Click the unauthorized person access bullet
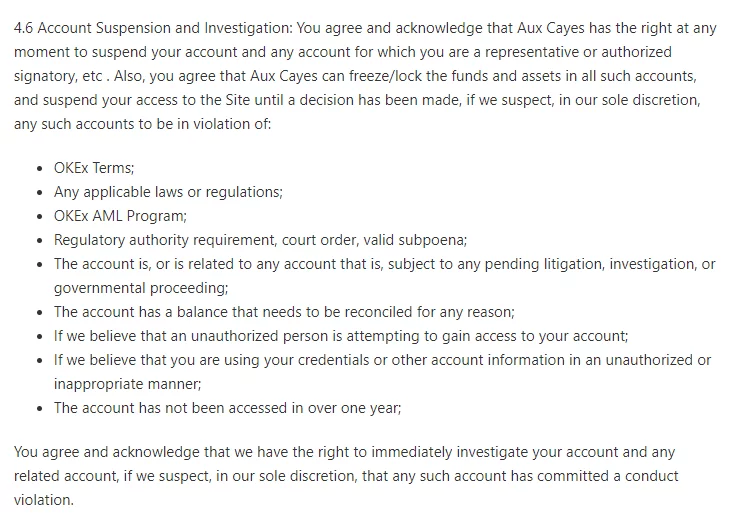Image resolution: width=741 pixels, height=514 pixels. [340, 336]
